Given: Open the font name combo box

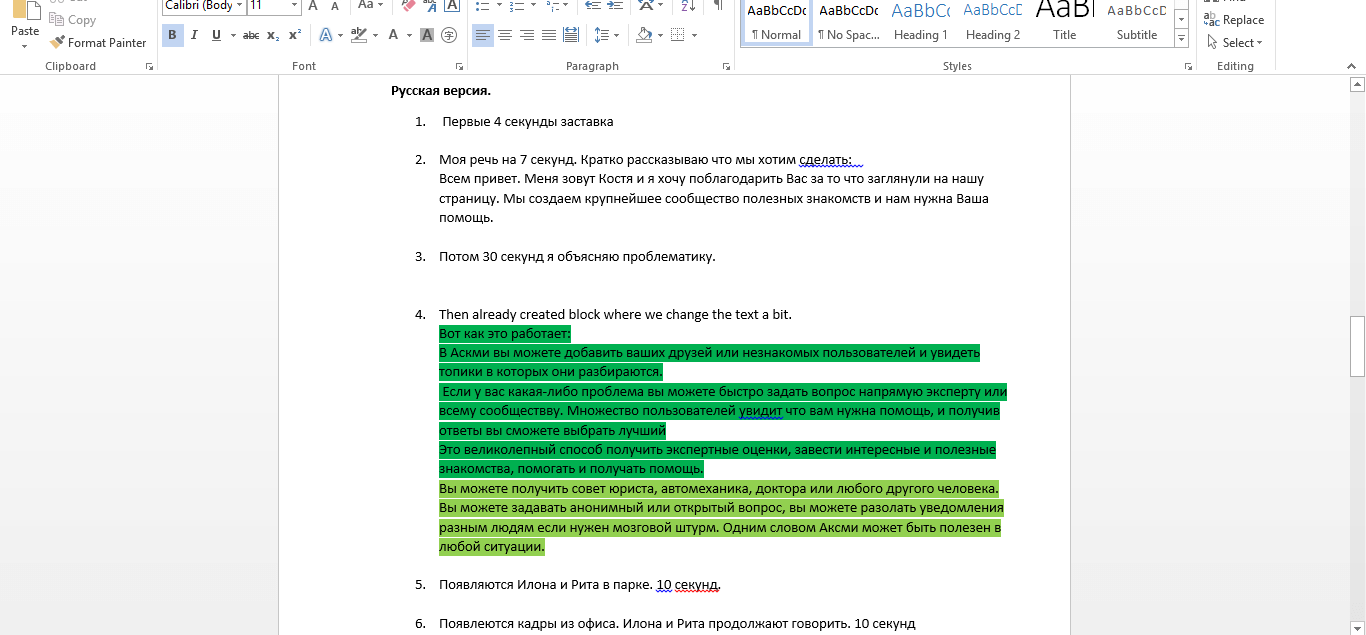Looking at the screenshot, I should (204, 5).
